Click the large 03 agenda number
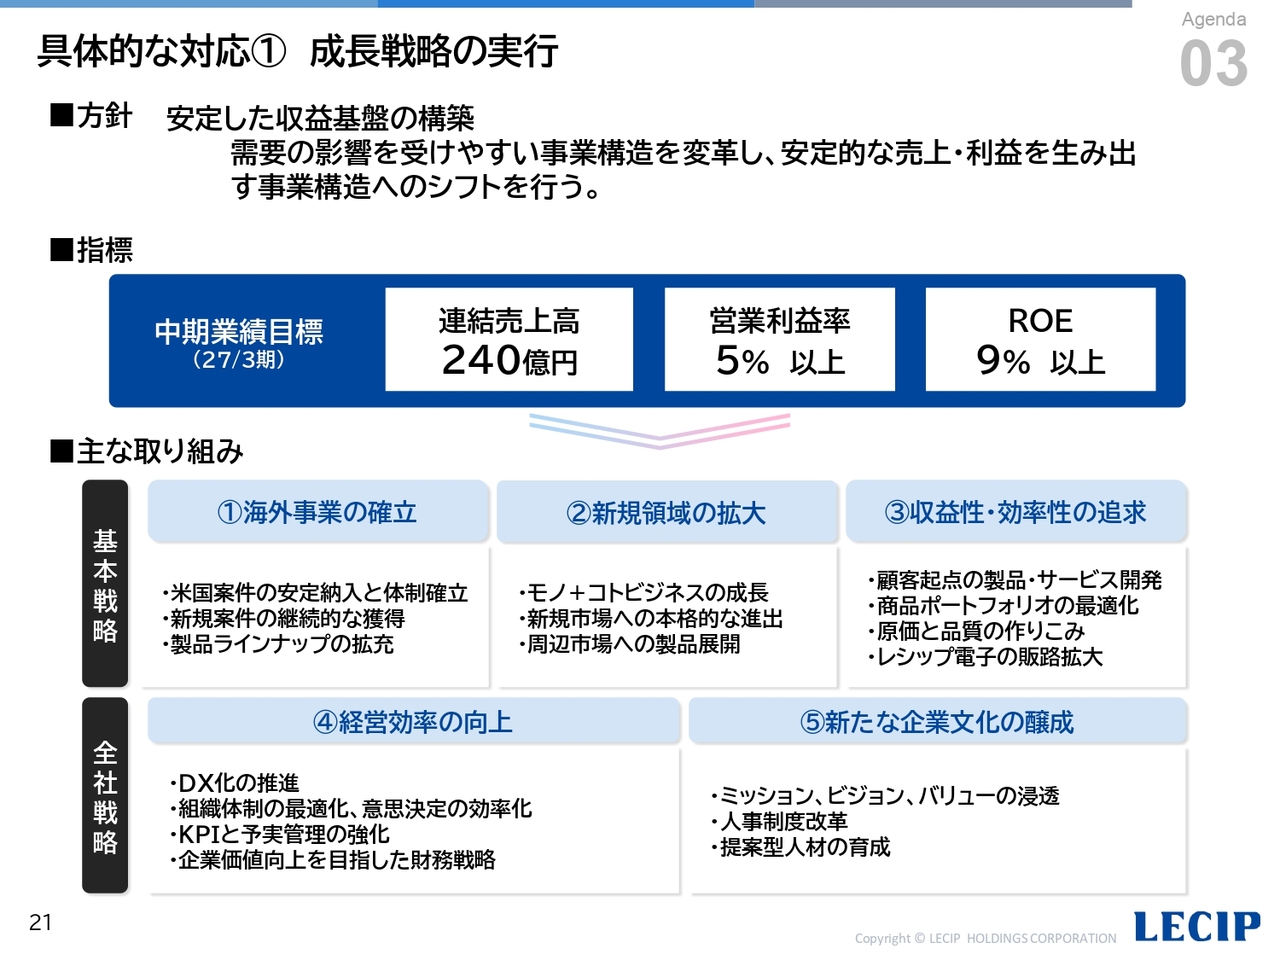Image resolution: width=1280 pixels, height=960 pixels. [x=1213, y=64]
